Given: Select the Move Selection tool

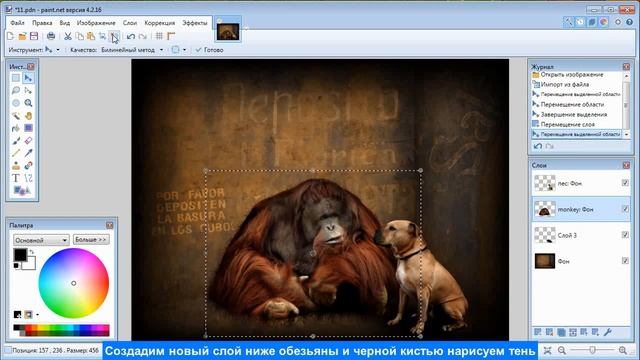Looking at the screenshot, I should 28,91.
